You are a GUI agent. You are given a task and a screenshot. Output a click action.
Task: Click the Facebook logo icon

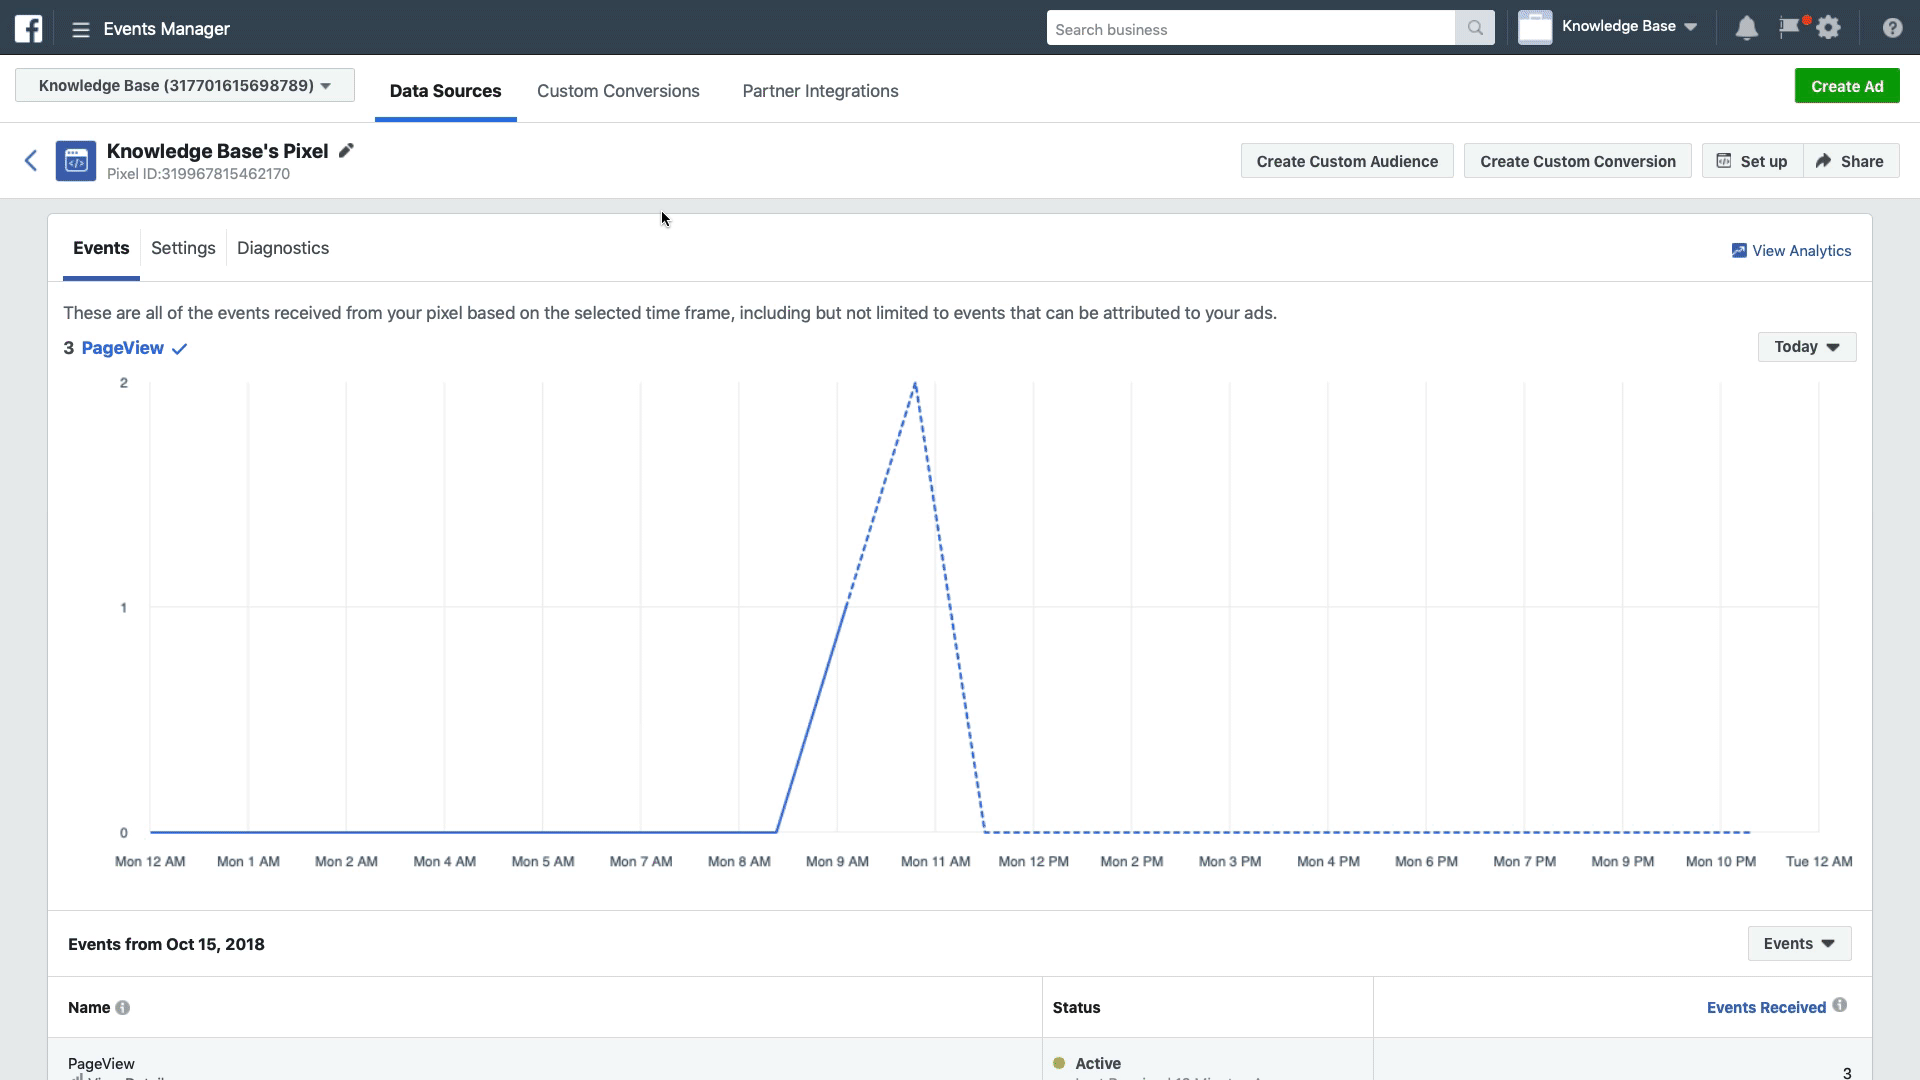[x=29, y=28]
